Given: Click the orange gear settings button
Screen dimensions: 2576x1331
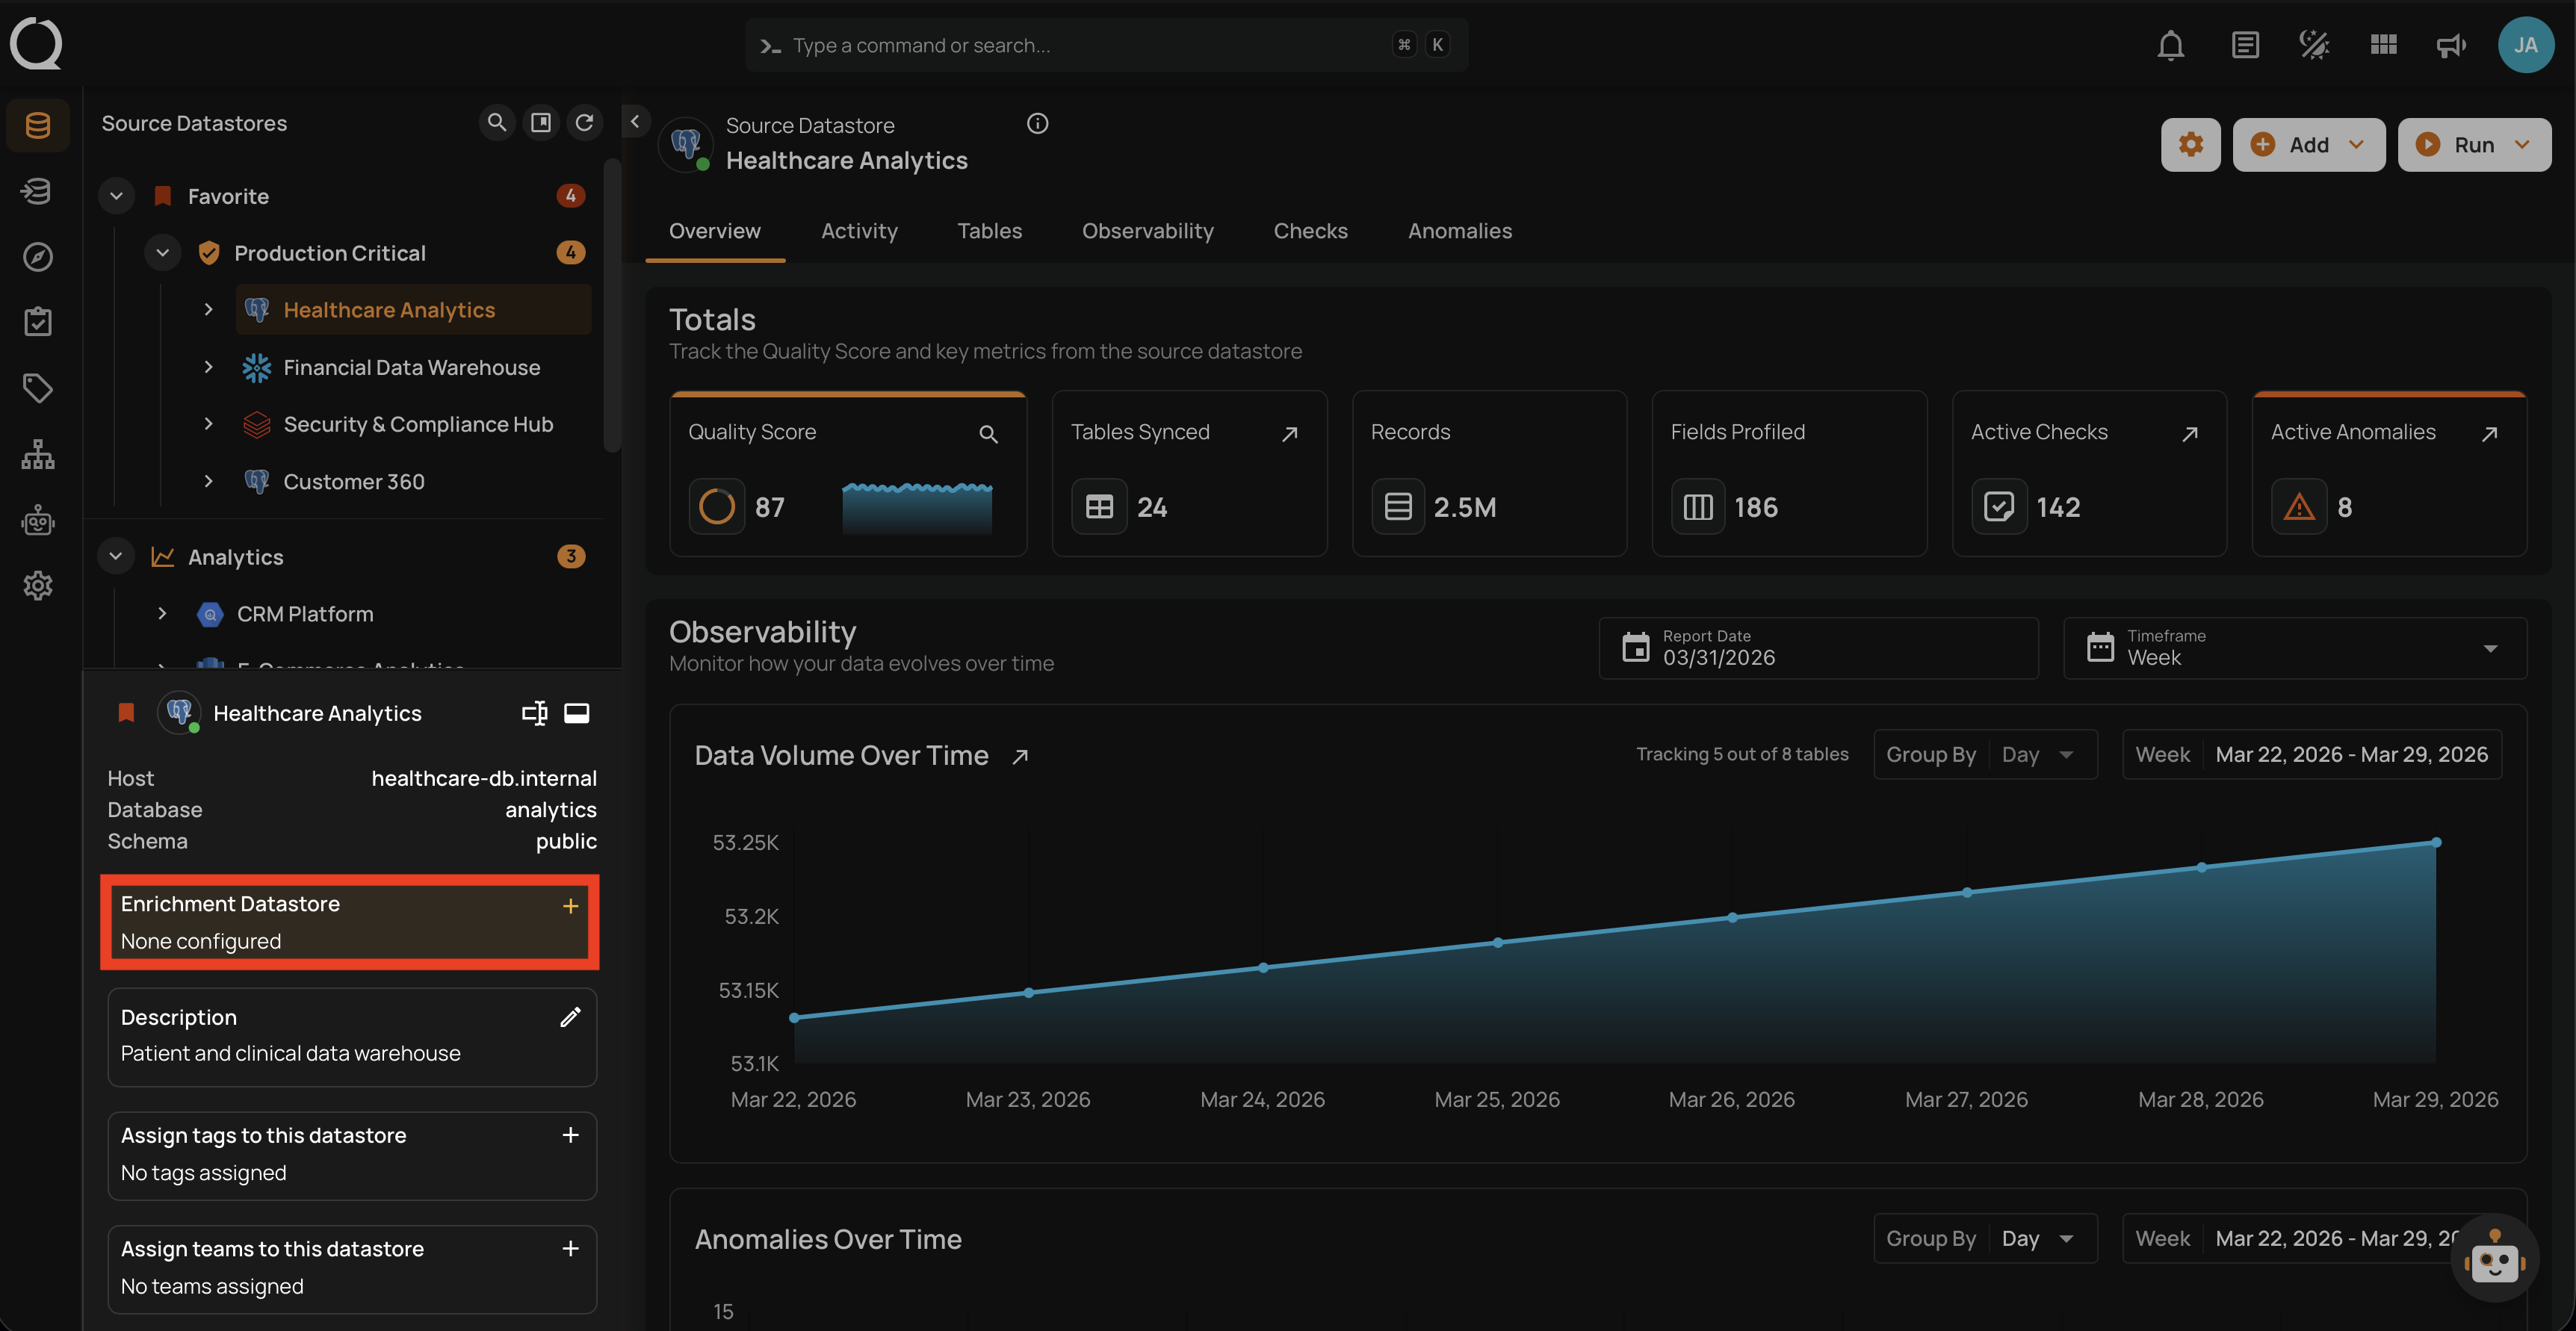Looking at the screenshot, I should click(x=2190, y=145).
